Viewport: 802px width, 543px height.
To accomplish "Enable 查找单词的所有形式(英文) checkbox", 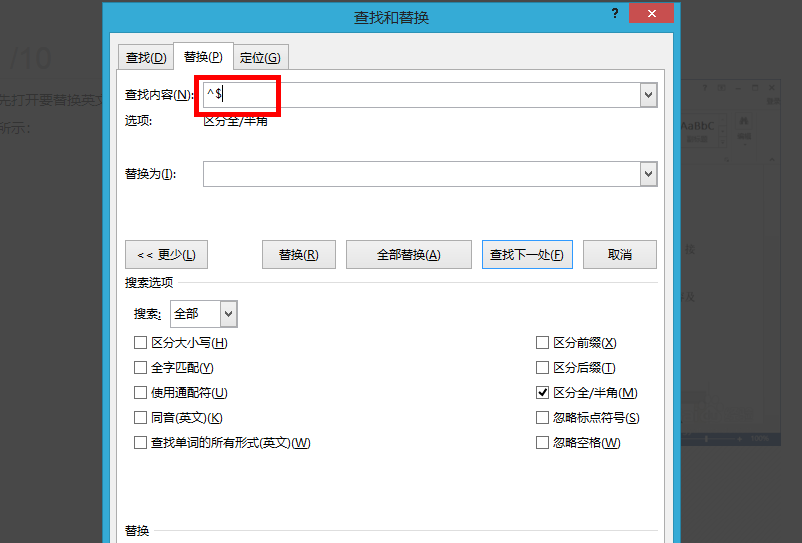I will click(140, 443).
